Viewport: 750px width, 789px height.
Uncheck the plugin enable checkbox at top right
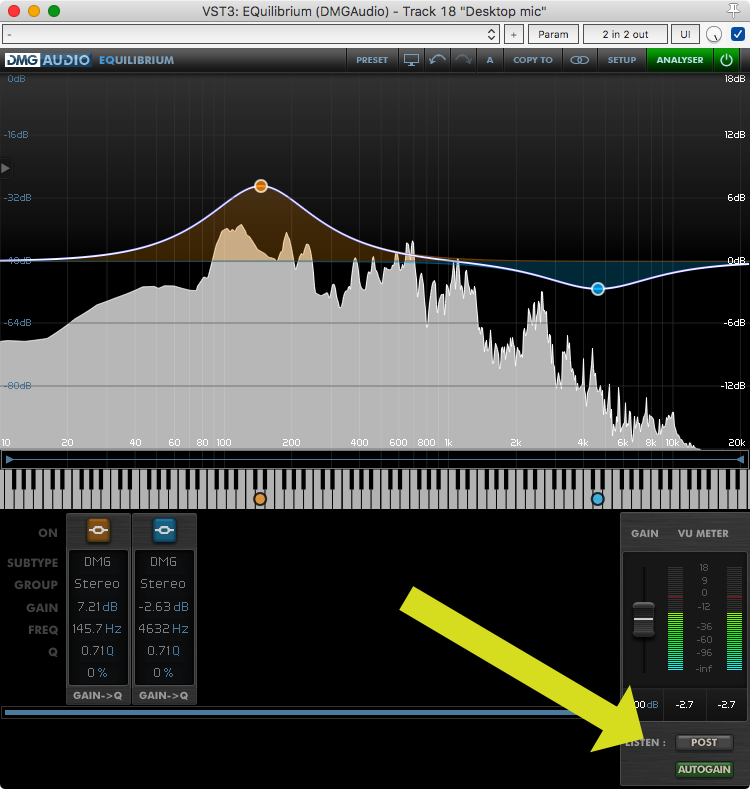click(738, 34)
